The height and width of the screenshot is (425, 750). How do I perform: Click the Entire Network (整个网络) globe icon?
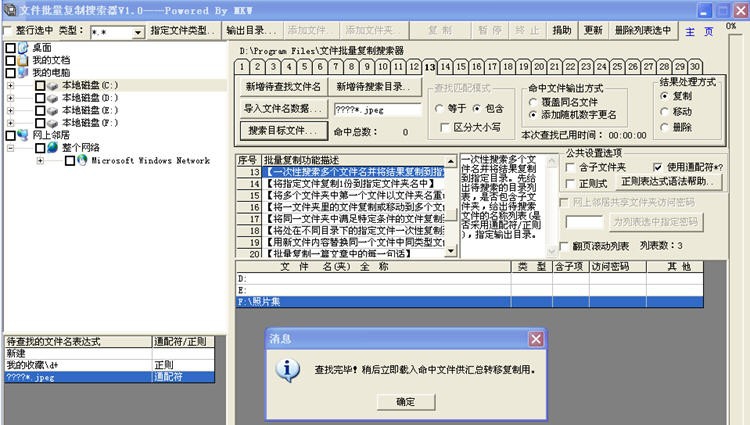[x=54, y=147]
